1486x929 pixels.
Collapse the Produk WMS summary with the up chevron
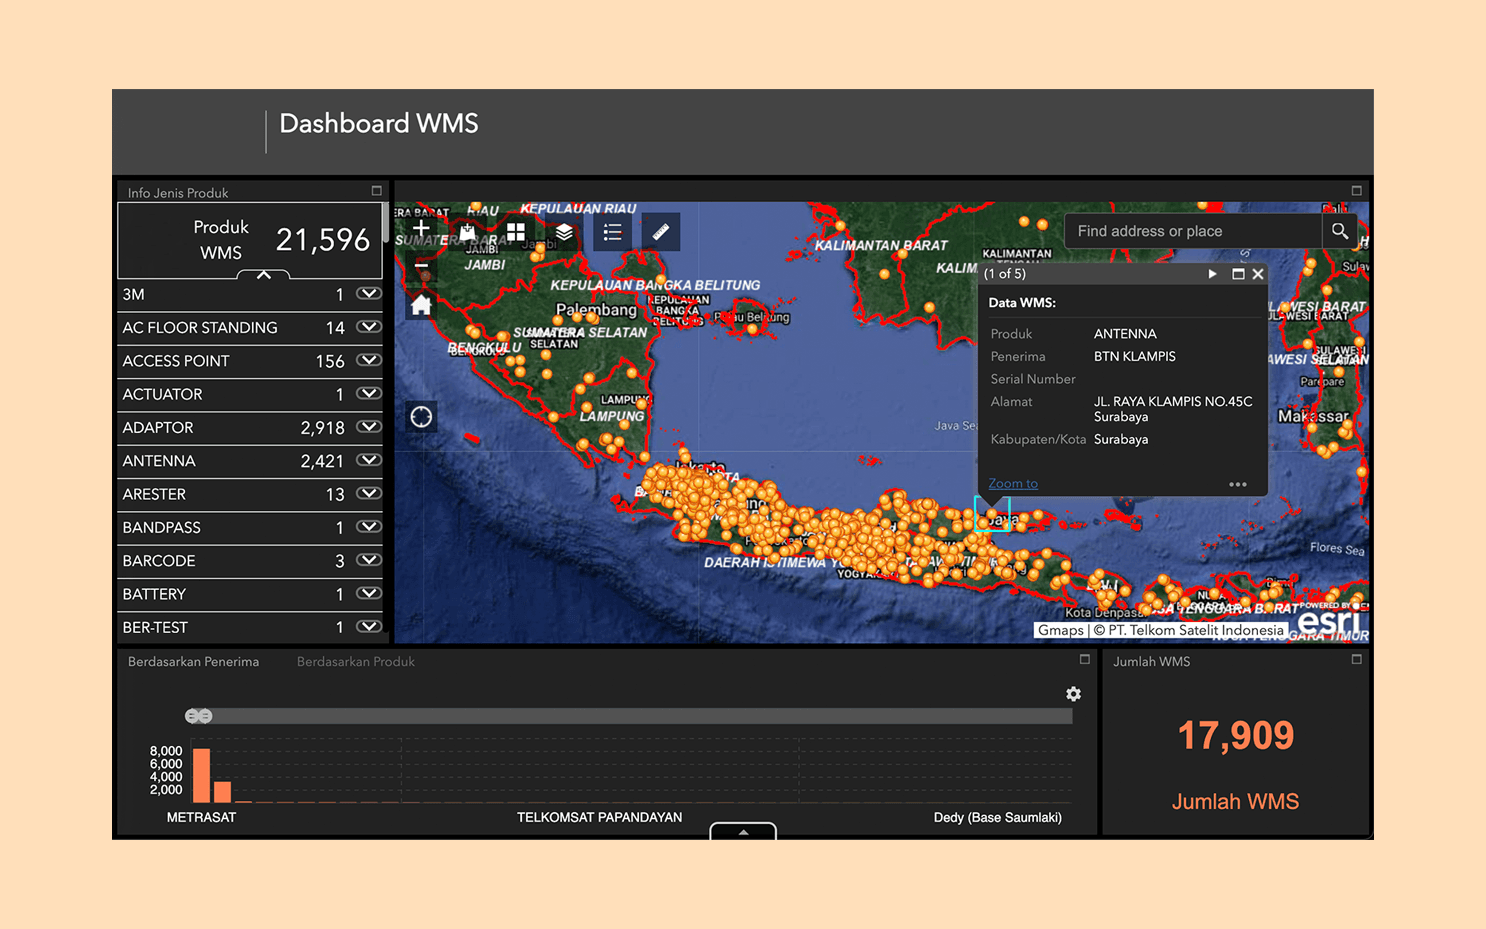264,274
